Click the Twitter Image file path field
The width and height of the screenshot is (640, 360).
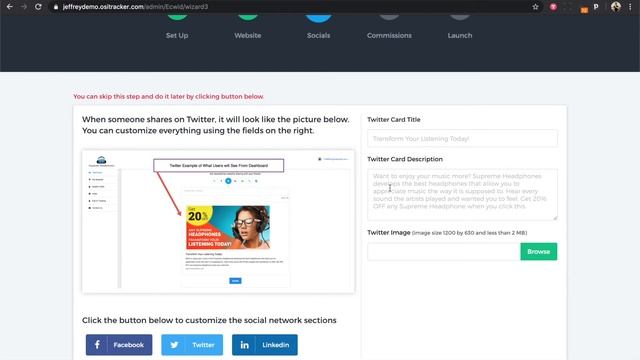point(444,251)
